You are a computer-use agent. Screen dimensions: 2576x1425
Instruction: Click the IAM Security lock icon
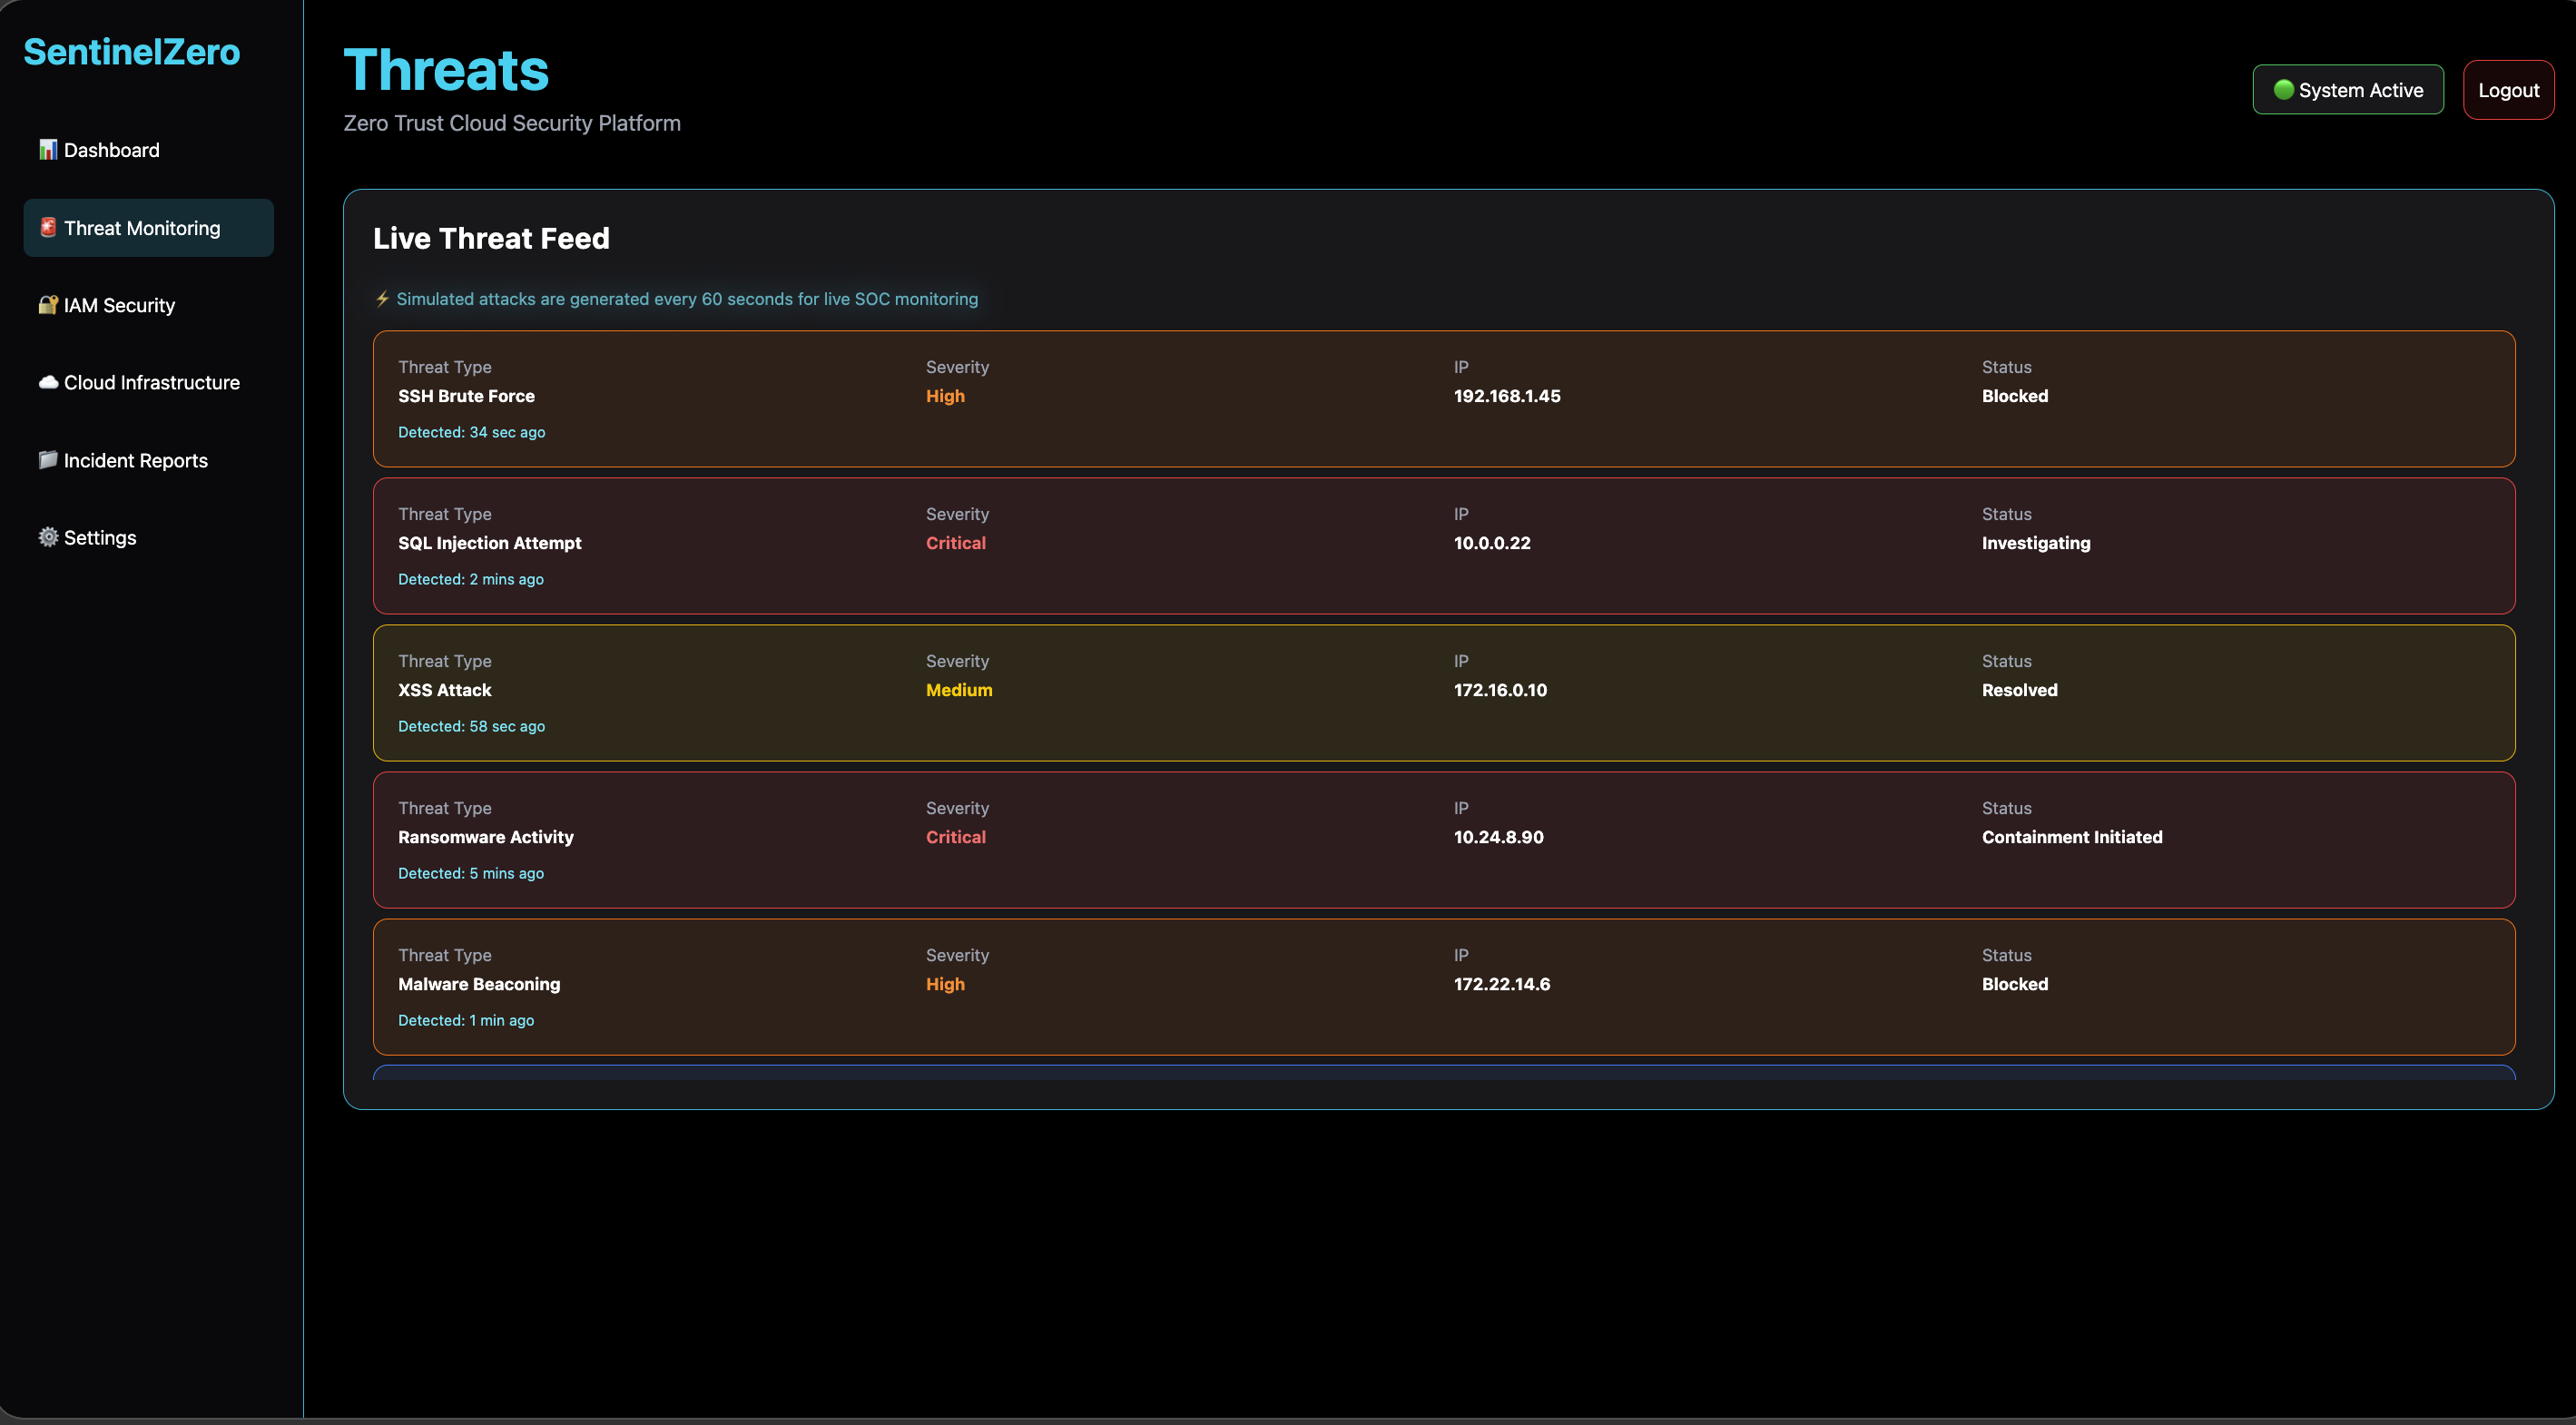point(48,305)
